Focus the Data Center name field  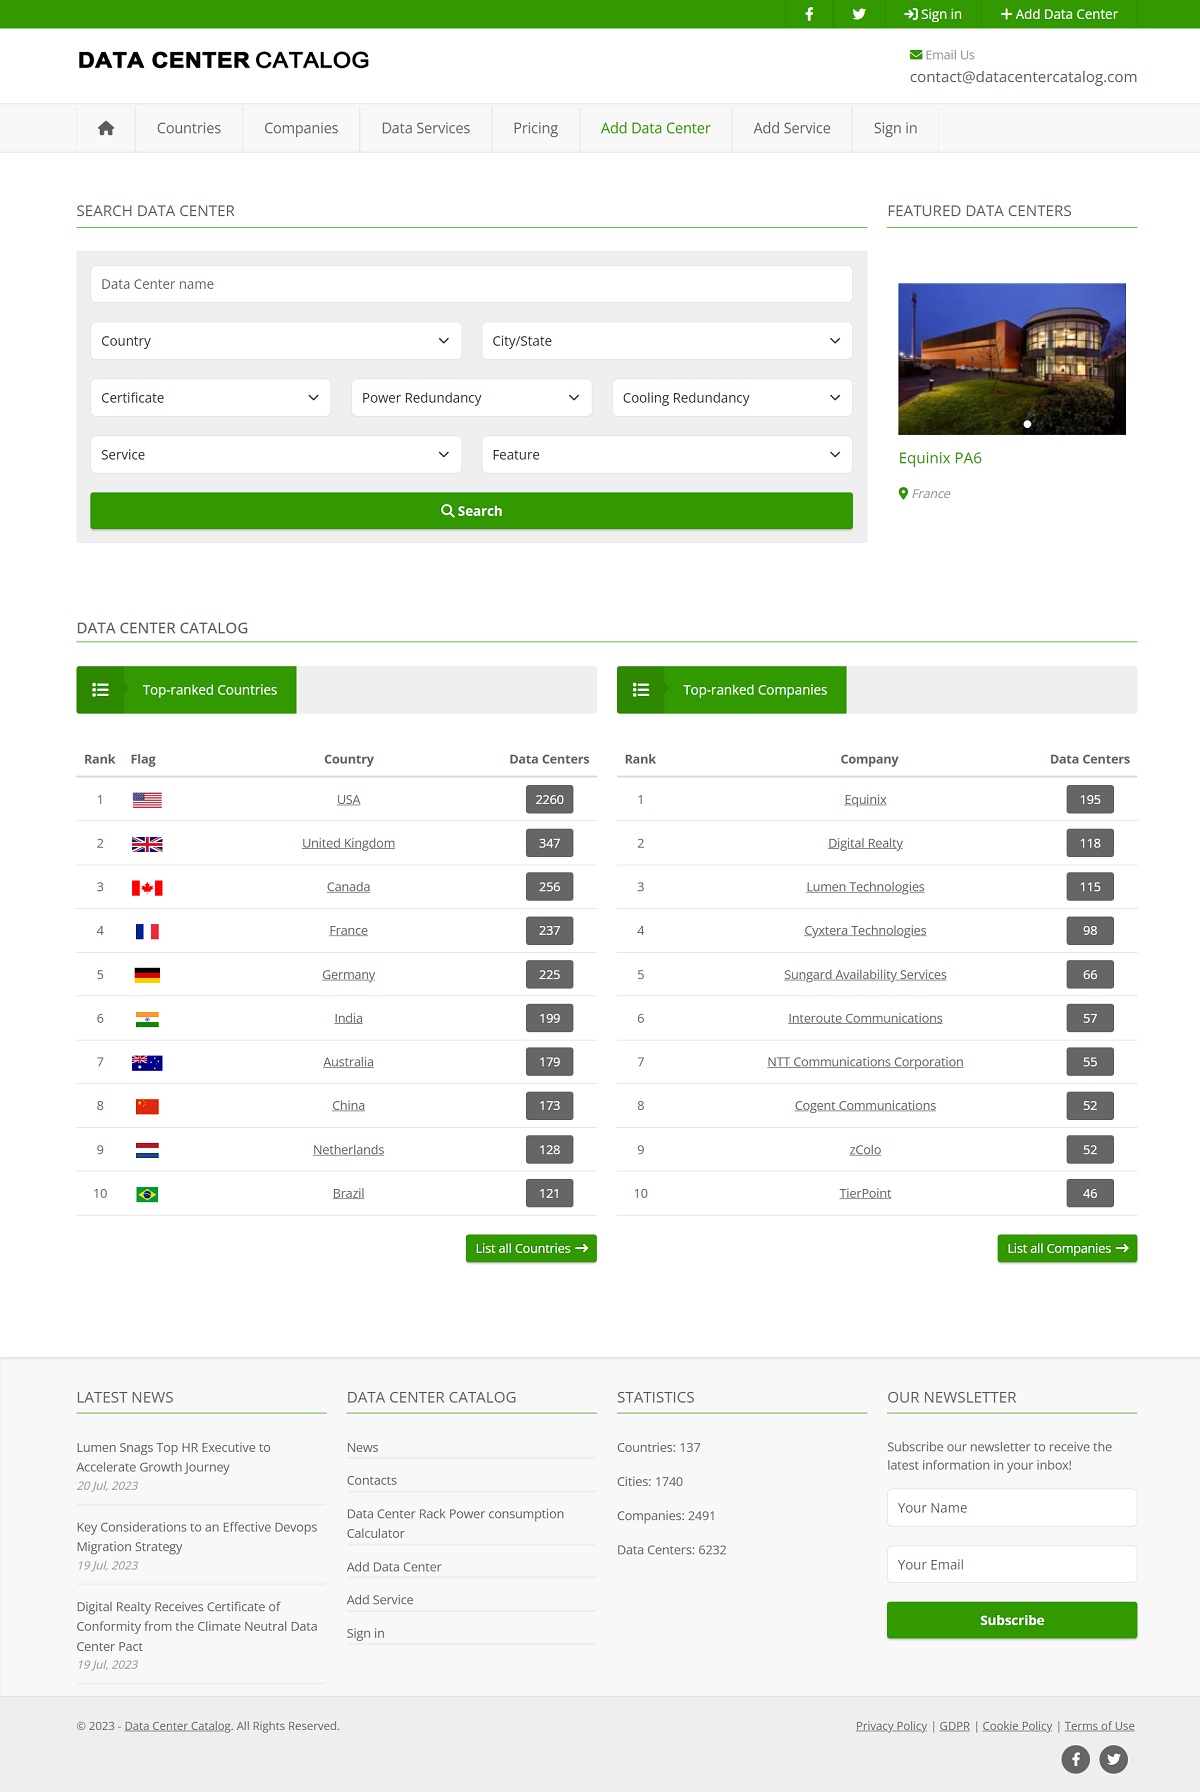click(x=471, y=284)
